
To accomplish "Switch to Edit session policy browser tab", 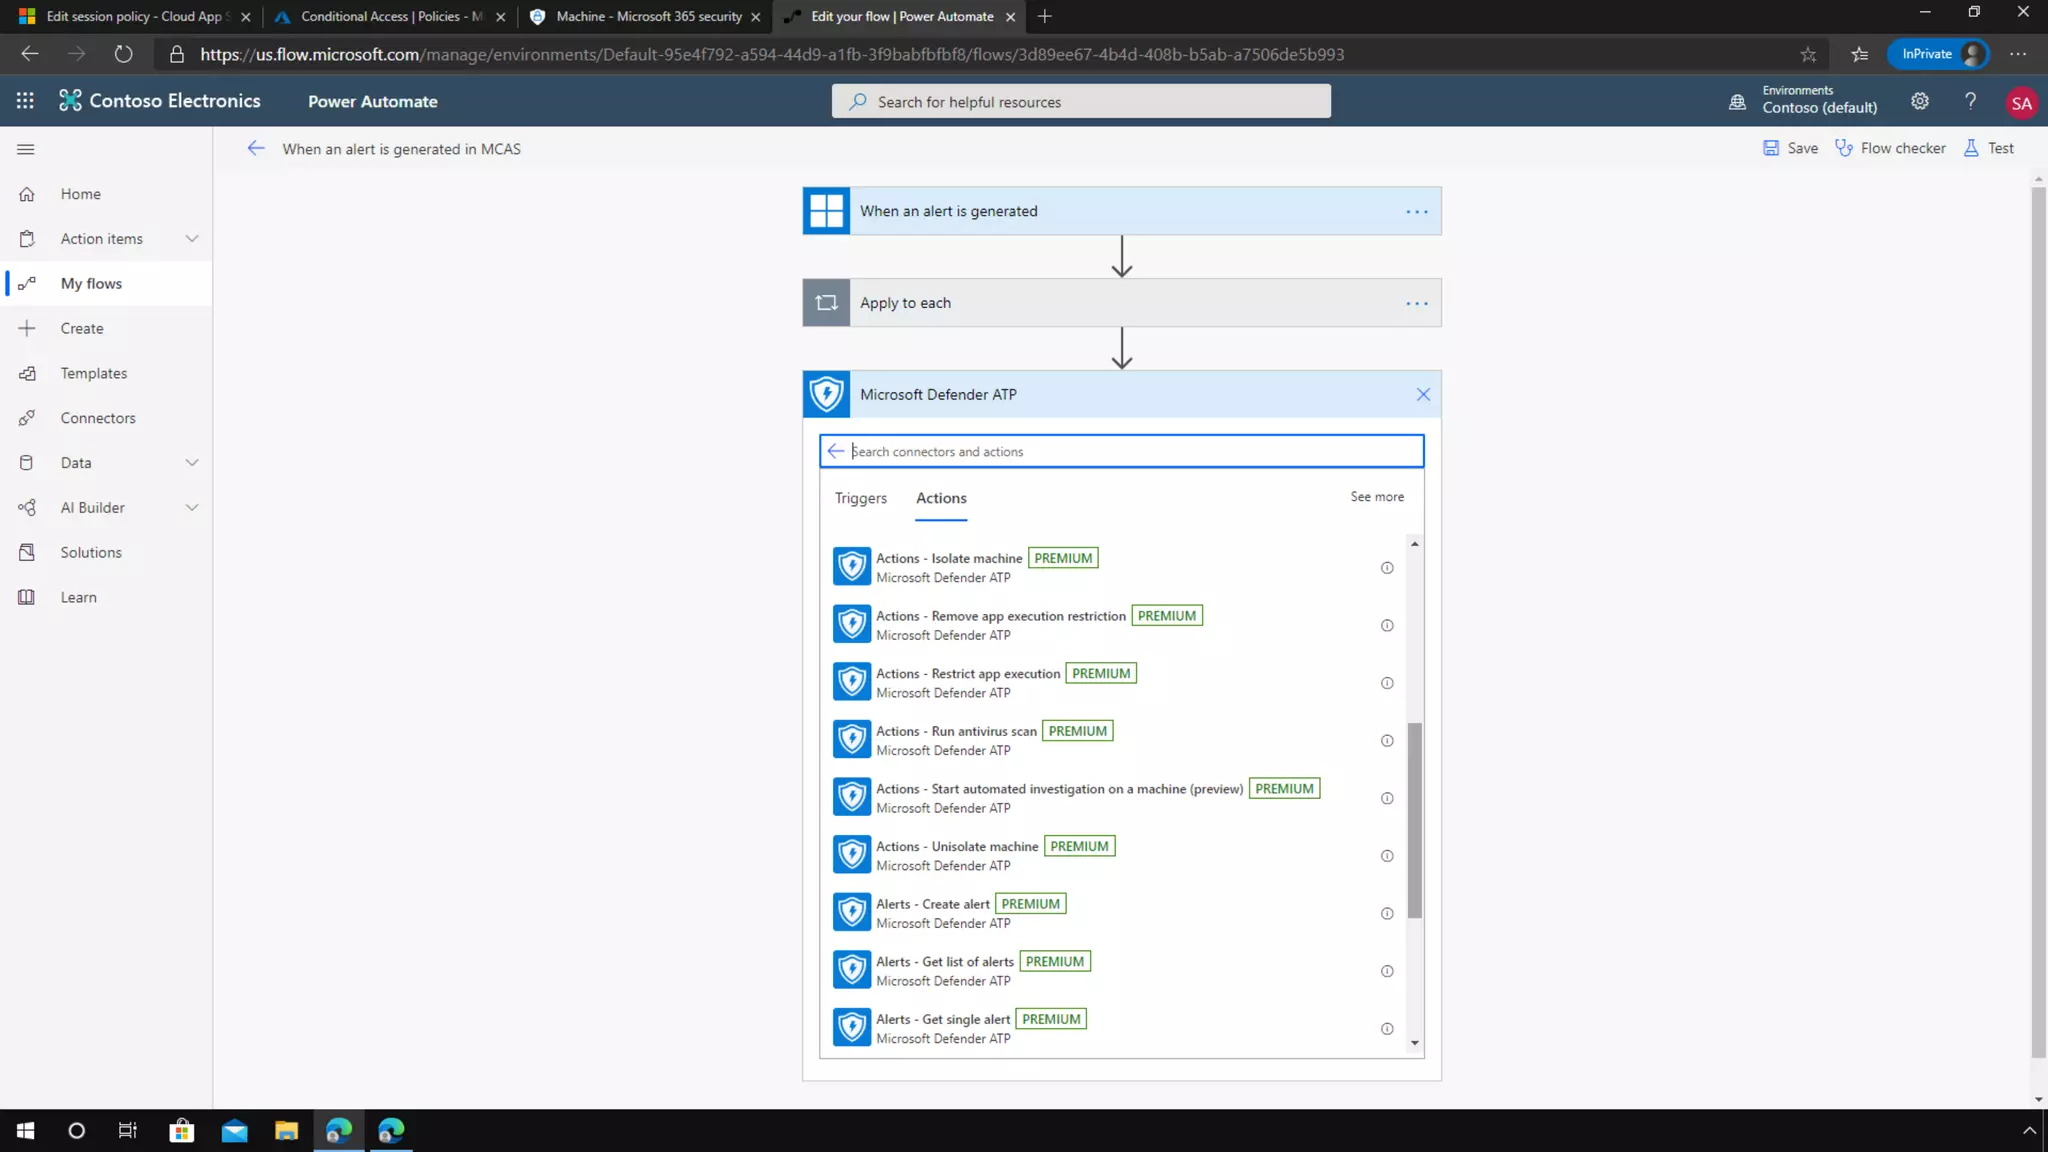I will tap(133, 16).
